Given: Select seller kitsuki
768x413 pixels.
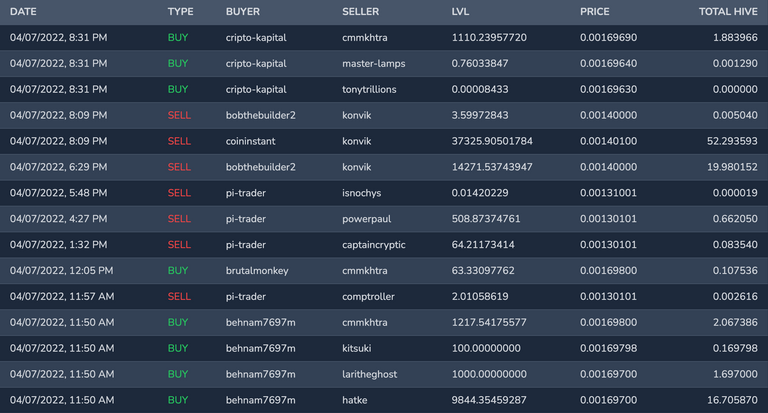Looking at the screenshot, I should pyautogui.click(x=357, y=348).
